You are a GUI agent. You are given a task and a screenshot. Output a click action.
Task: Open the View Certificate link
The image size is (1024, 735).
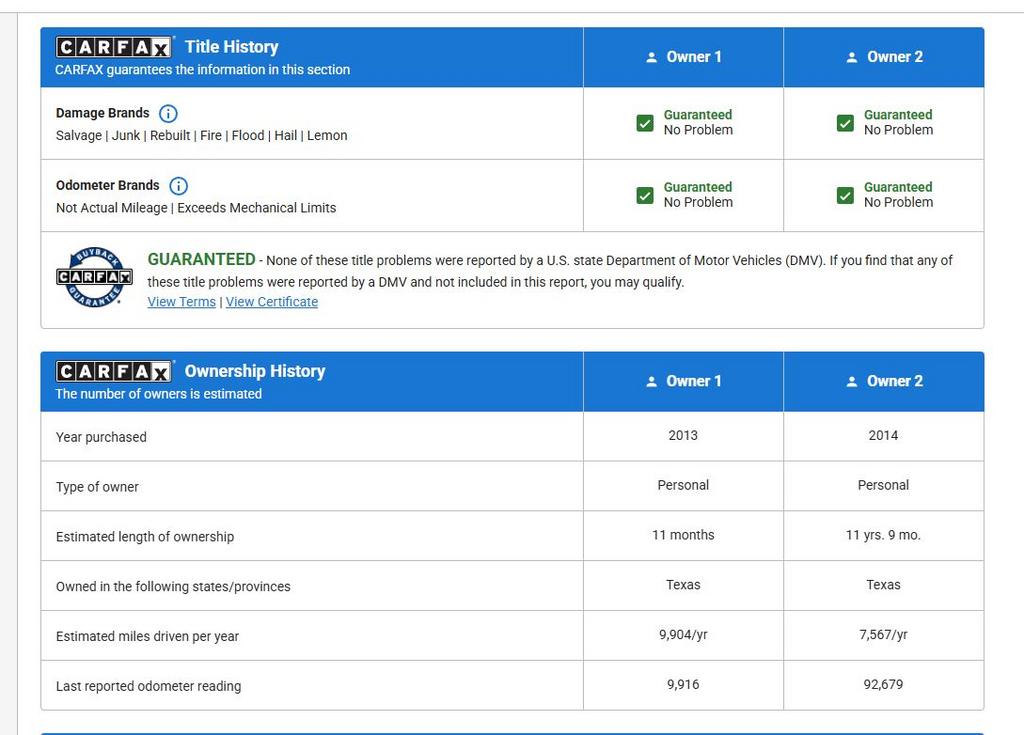272,302
